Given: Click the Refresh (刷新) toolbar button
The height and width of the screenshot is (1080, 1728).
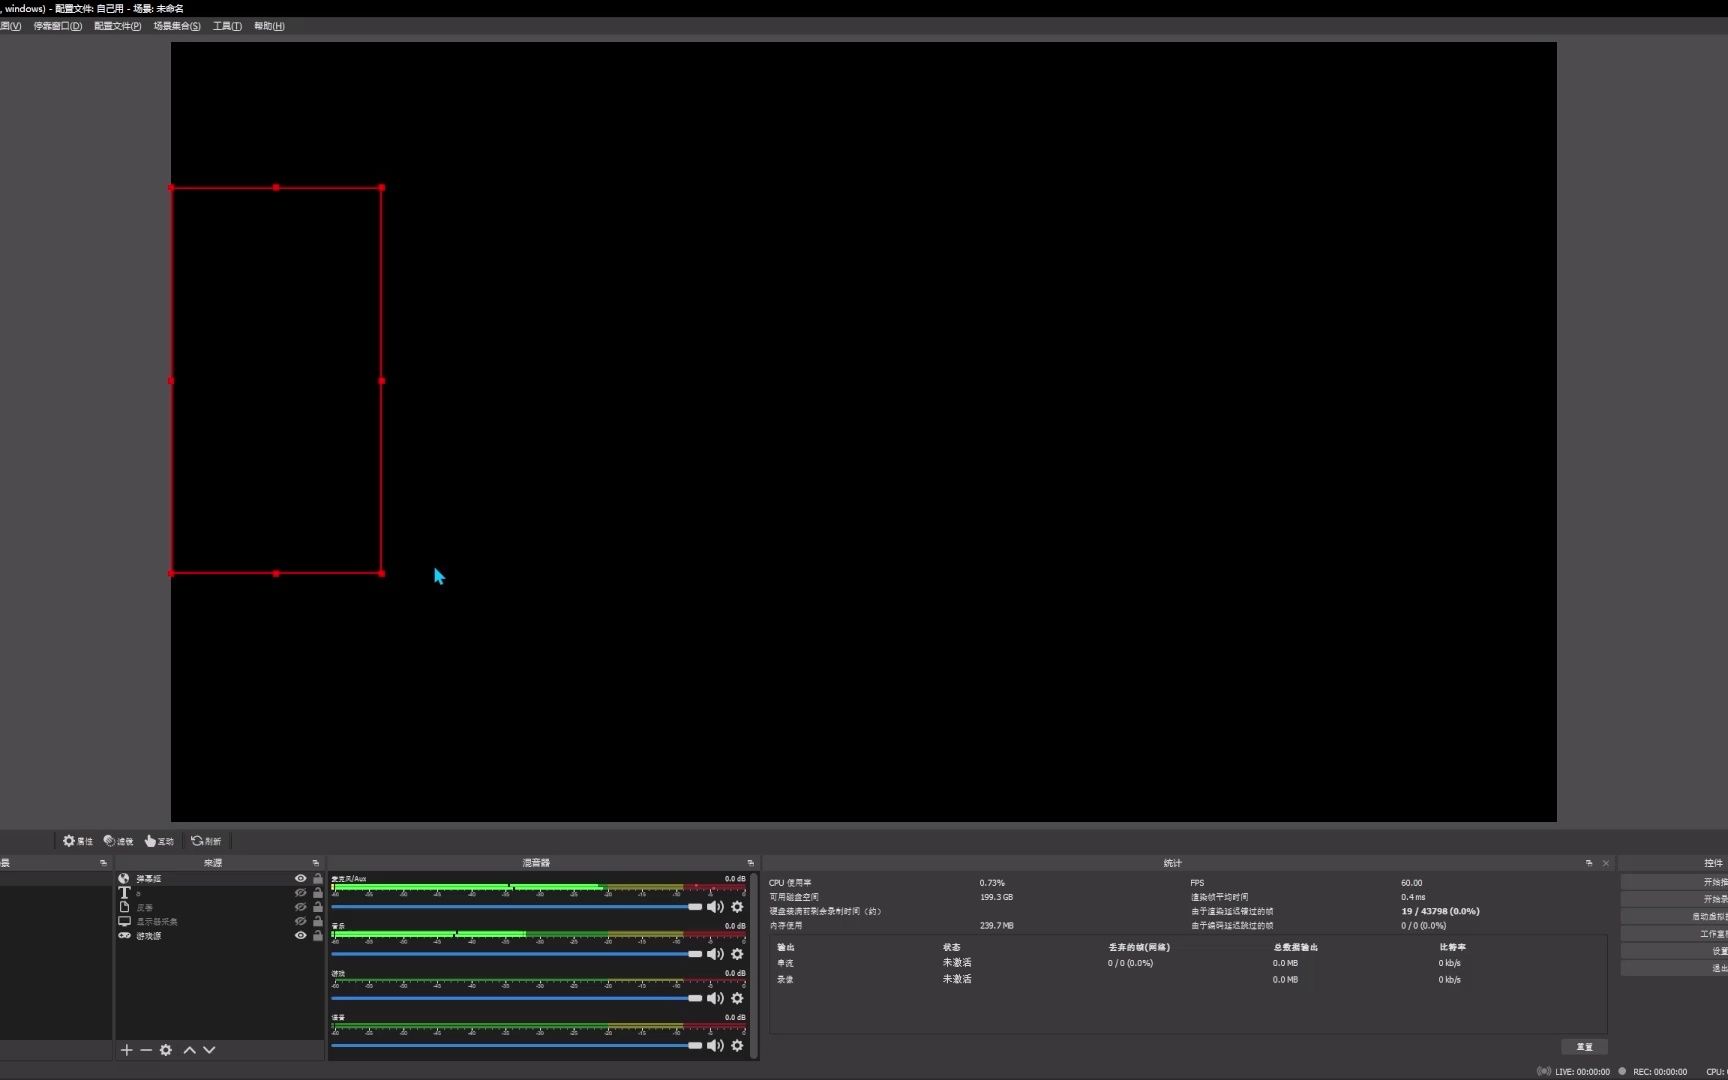Looking at the screenshot, I should 206,841.
